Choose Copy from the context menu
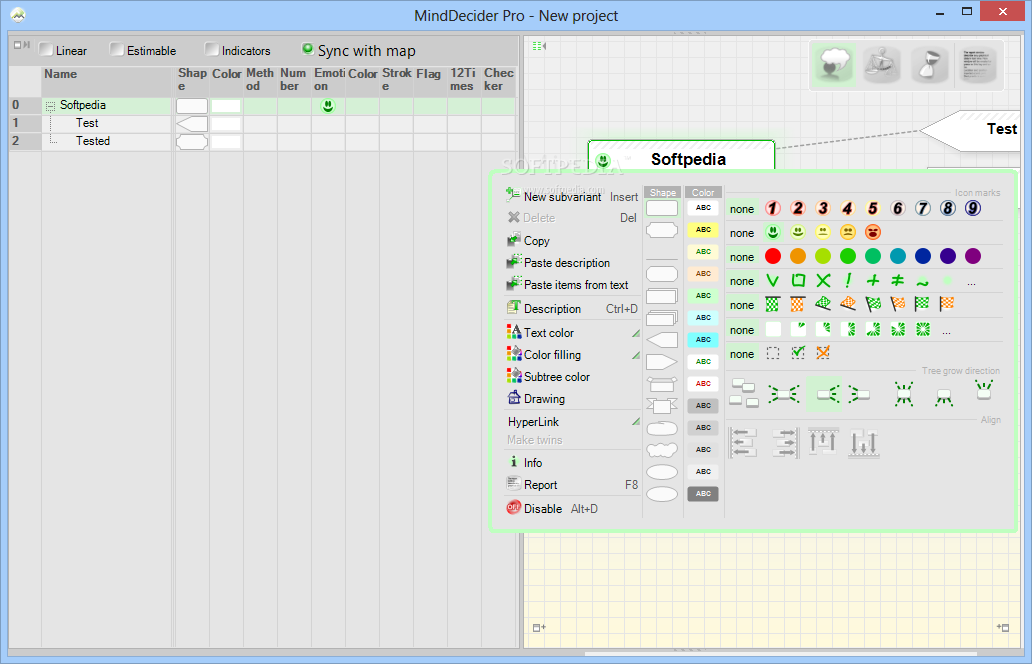Image resolution: width=1032 pixels, height=664 pixels. click(536, 241)
